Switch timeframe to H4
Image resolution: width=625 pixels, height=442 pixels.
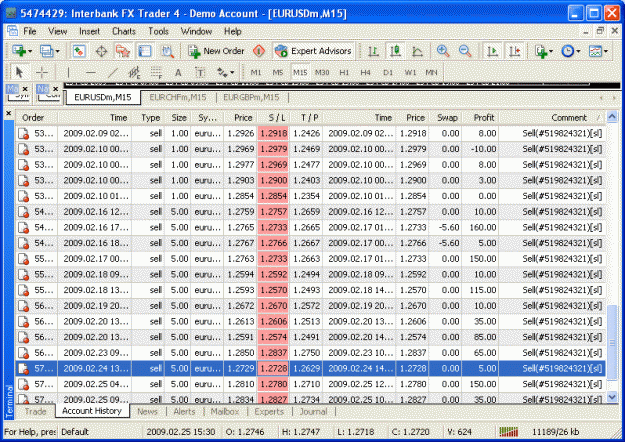tap(366, 73)
